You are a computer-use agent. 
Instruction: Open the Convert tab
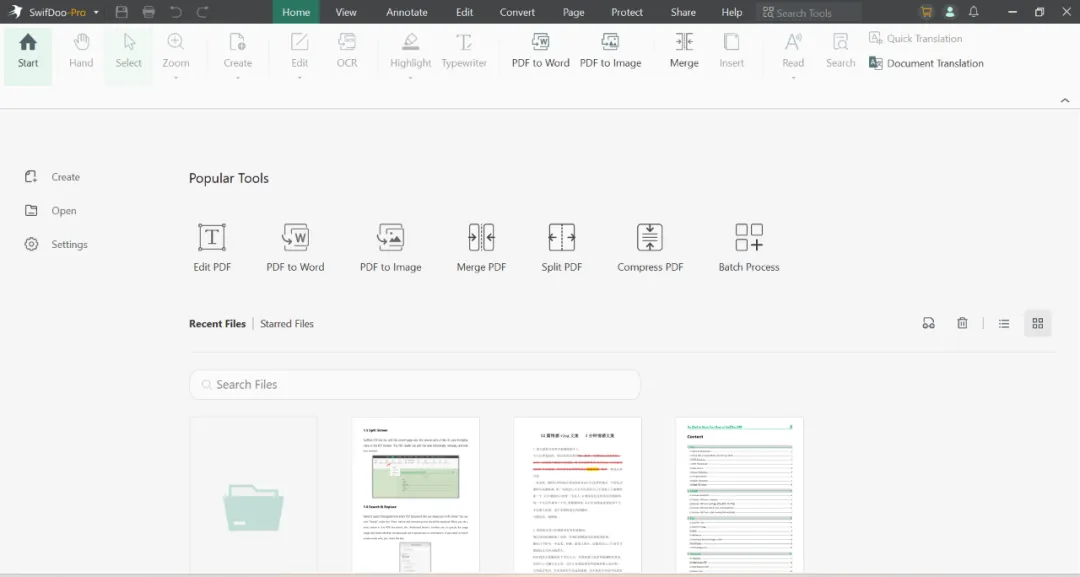pos(517,12)
